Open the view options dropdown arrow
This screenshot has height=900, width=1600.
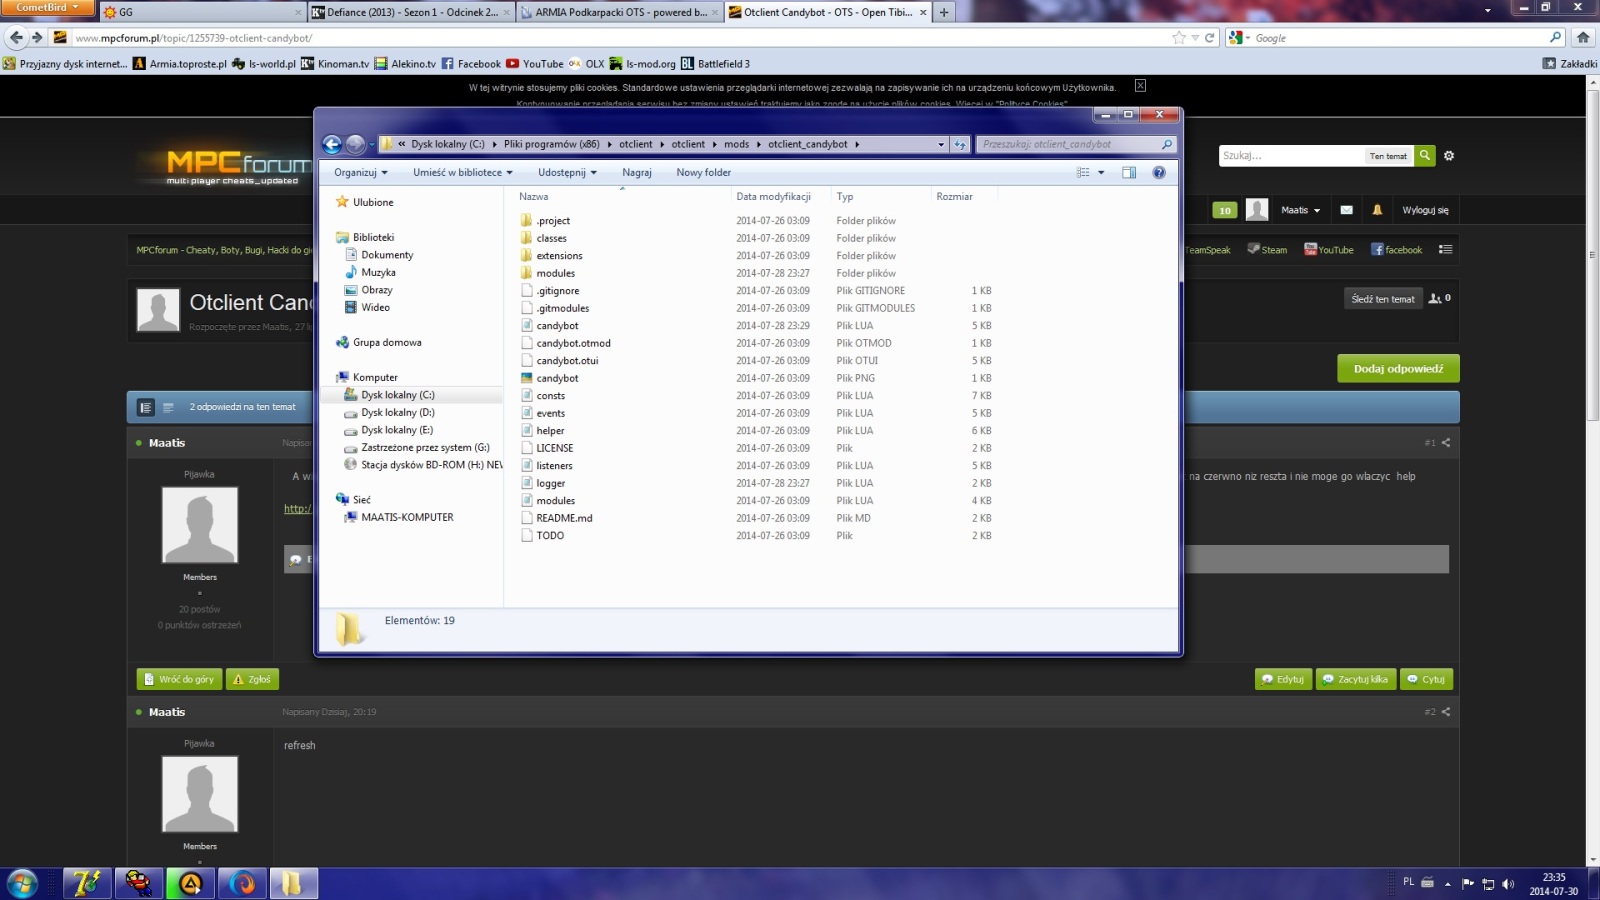click(x=1101, y=172)
